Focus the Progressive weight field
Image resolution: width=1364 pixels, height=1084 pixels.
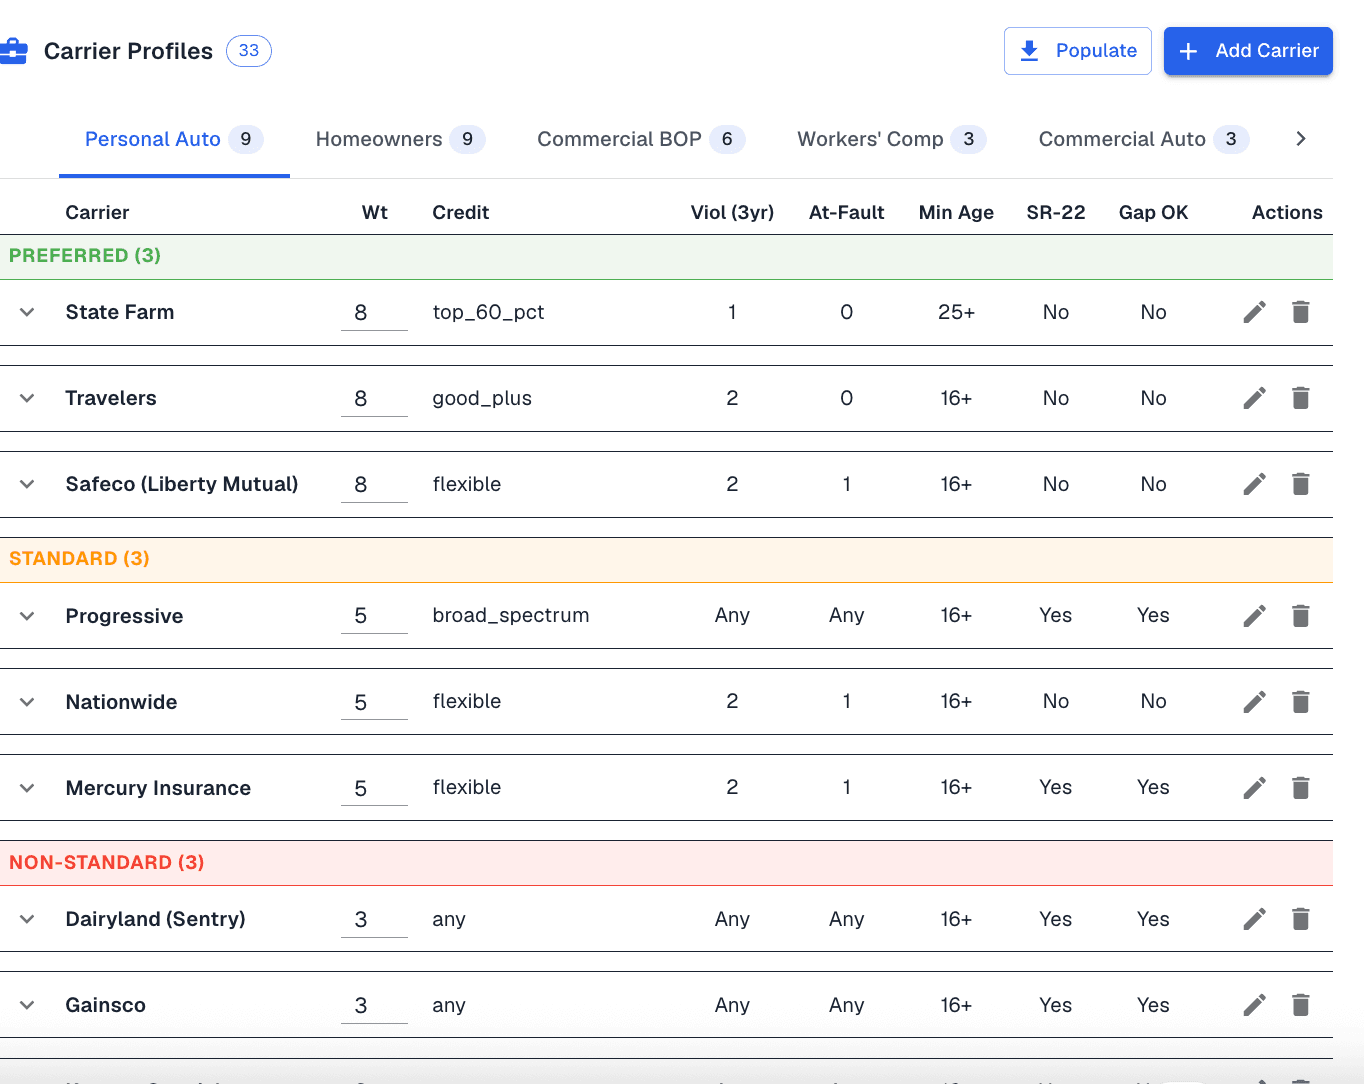374,616
